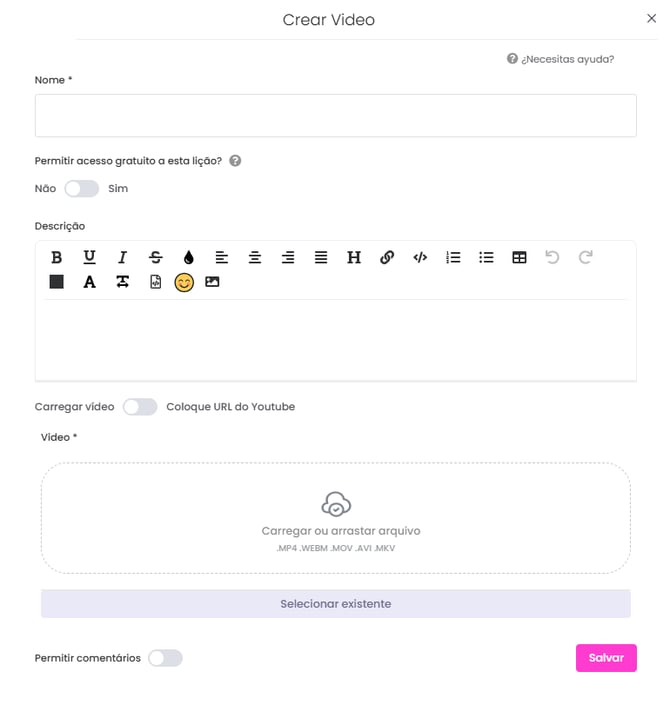The image size is (670, 705).
Task: Create a numbered list
Action: click(453, 257)
